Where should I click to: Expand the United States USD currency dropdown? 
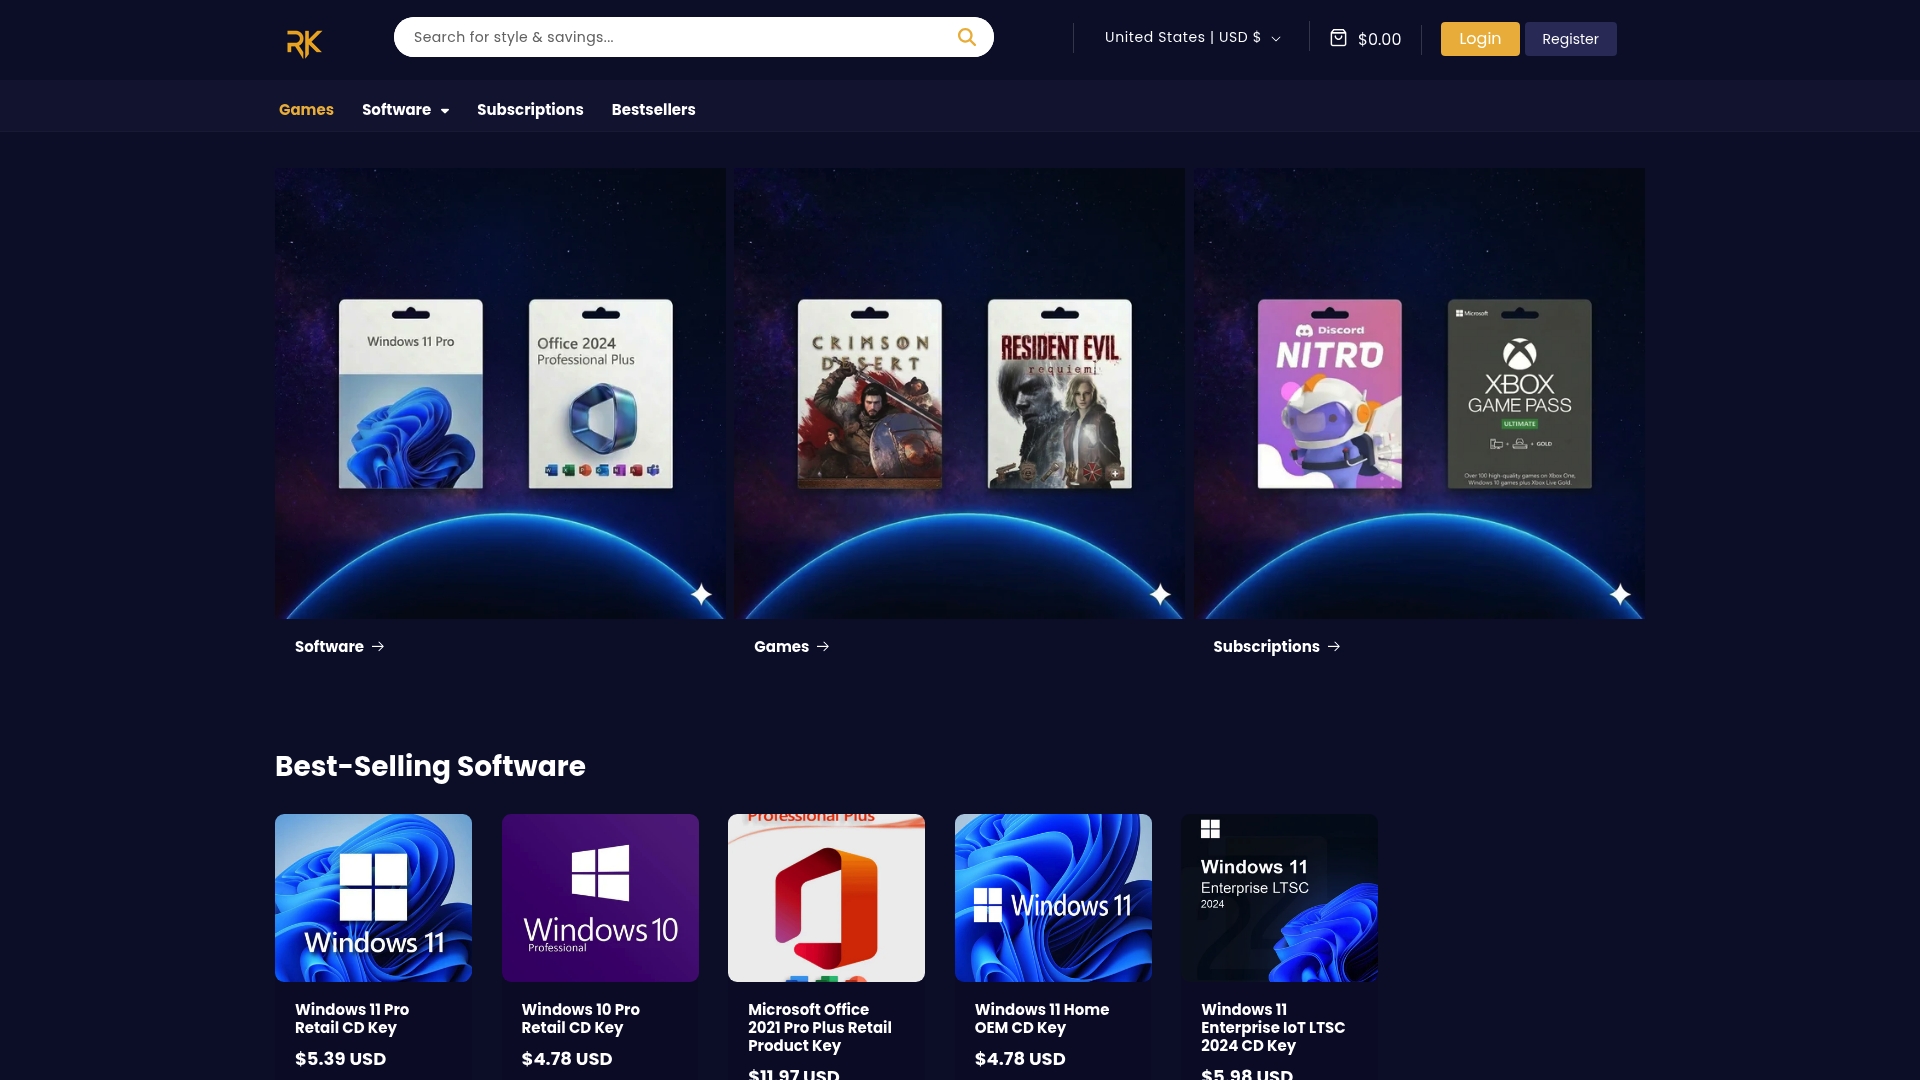pos(1192,38)
